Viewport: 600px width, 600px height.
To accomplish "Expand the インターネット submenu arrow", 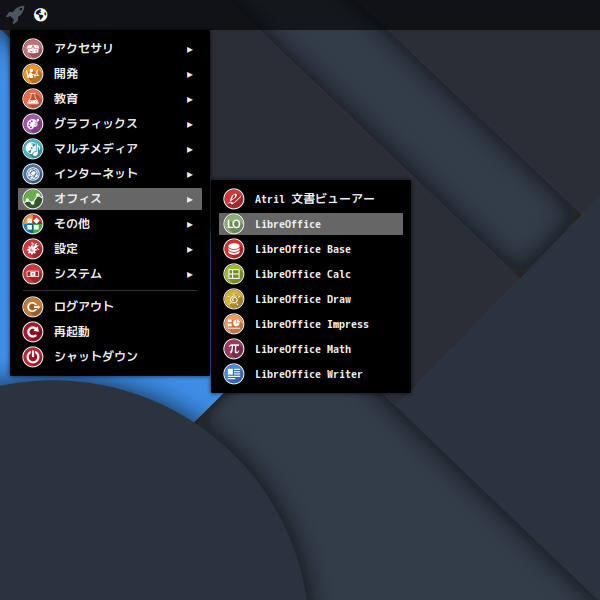I will tap(189, 175).
